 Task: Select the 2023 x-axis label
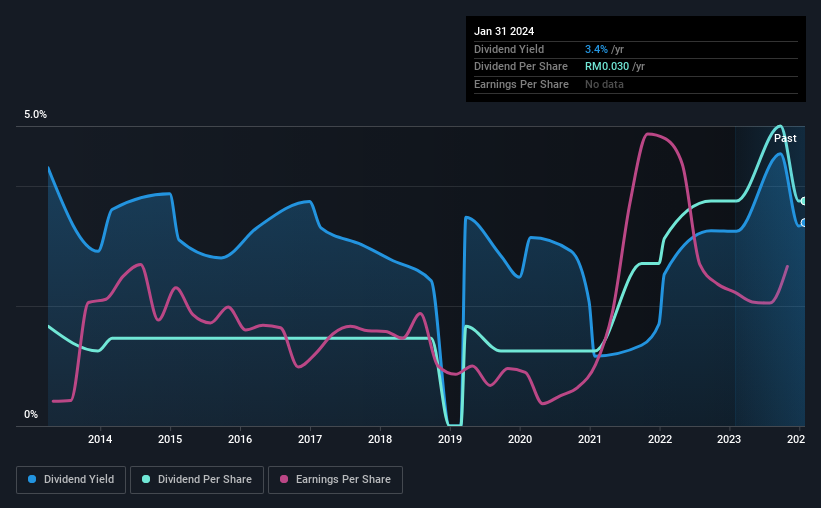pos(729,439)
